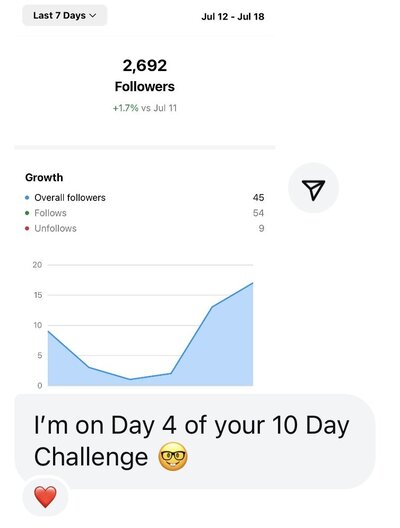Tap the Day 4 challenge message bubble
The width and height of the screenshot is (400, 528).
point(195,441)
